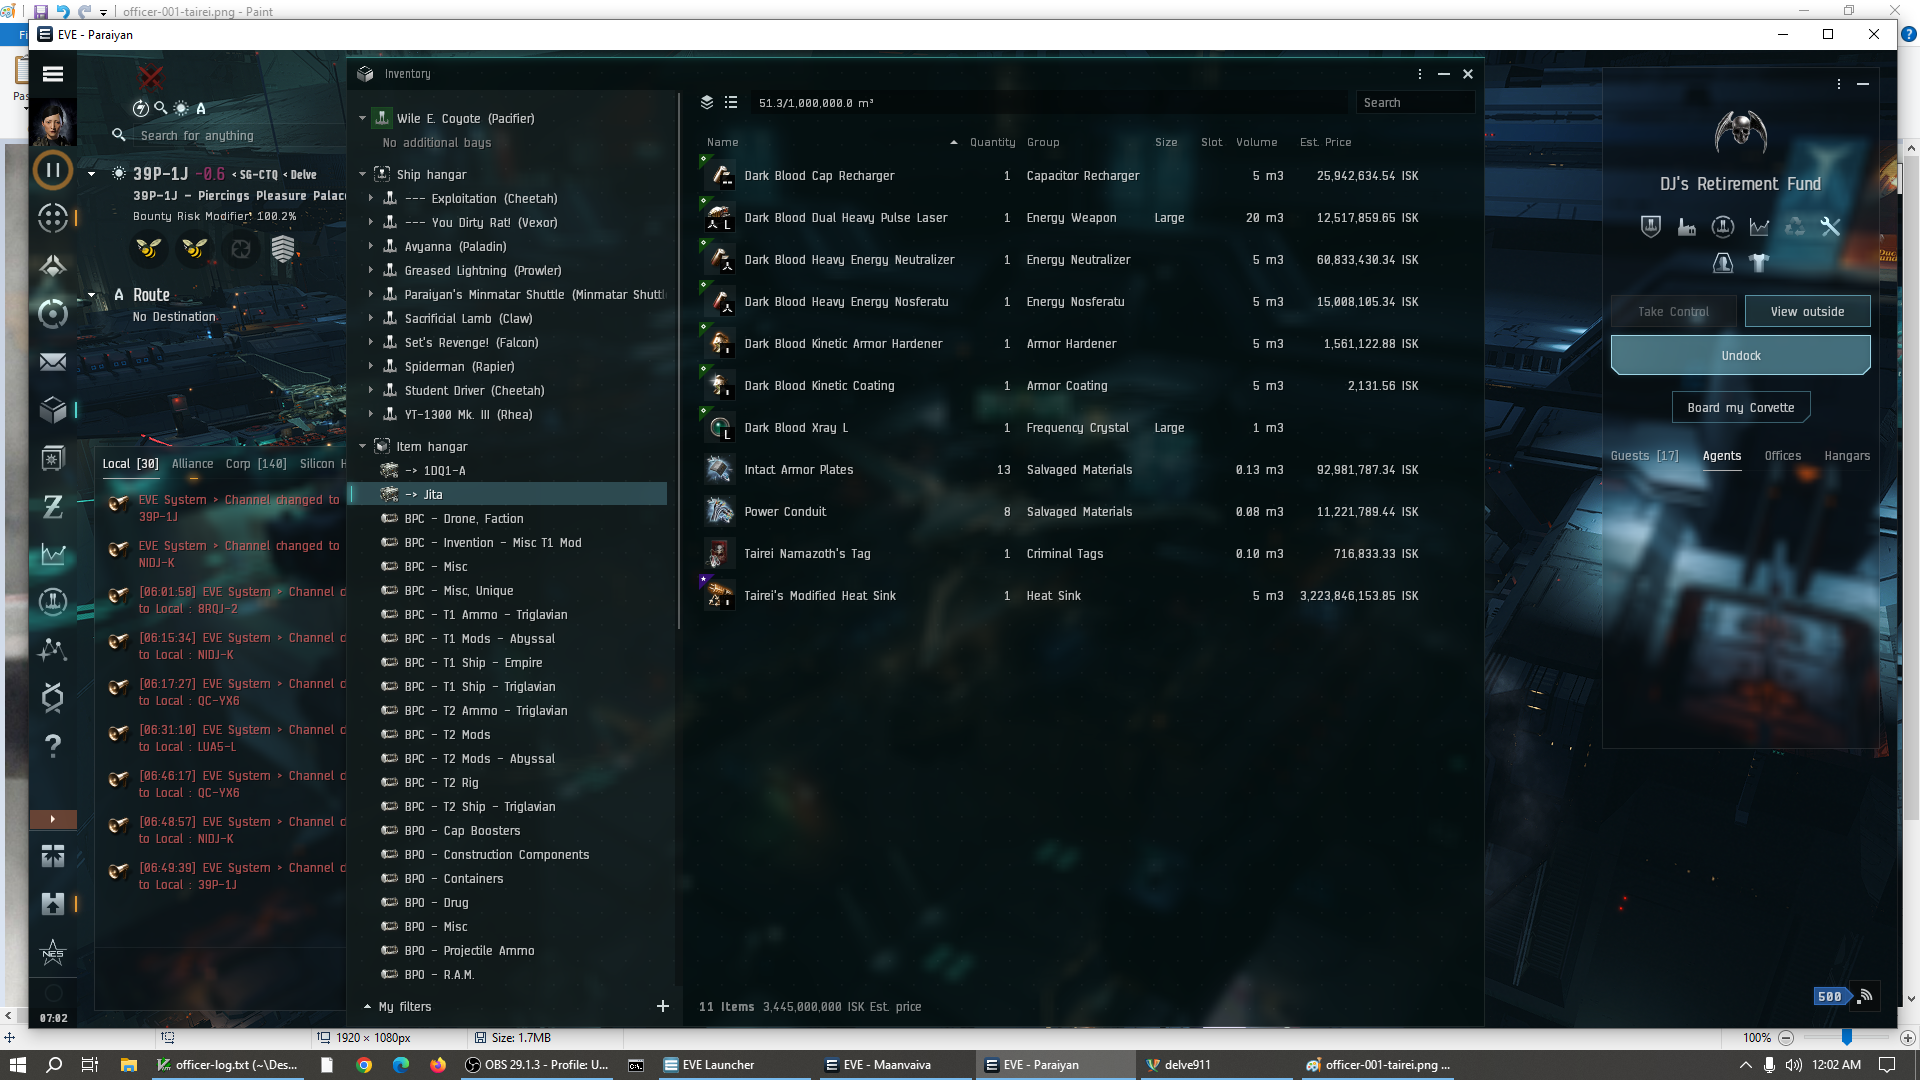1920x1080 pixels.
Task: Click Paint zoom out minus button
Action: pos(1786,1038)
